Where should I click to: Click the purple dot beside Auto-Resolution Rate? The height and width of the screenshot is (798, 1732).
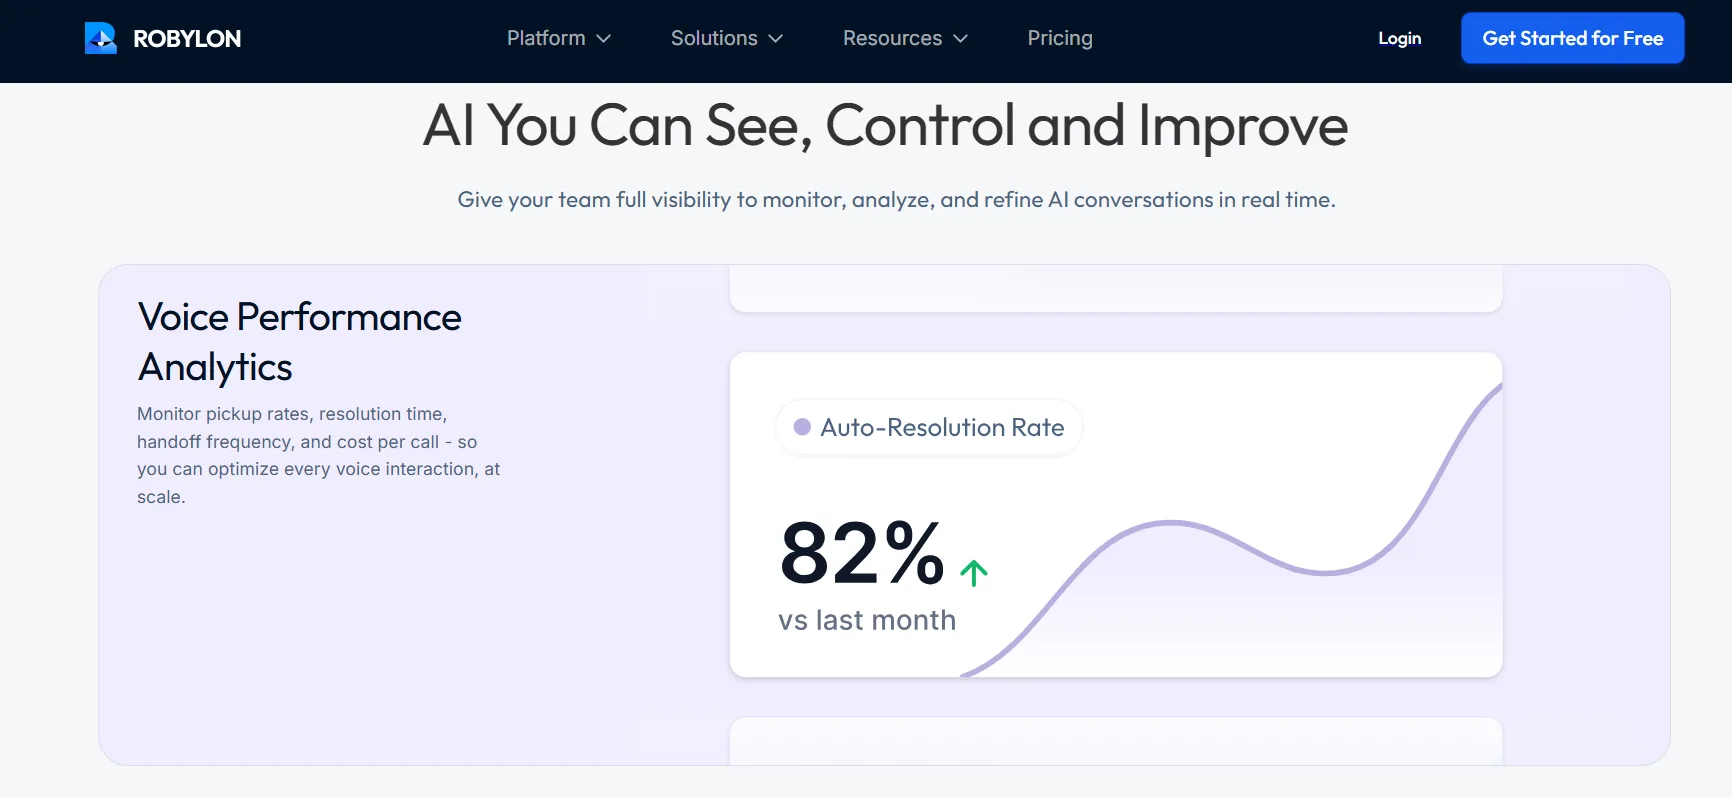[x=802, y=427]
